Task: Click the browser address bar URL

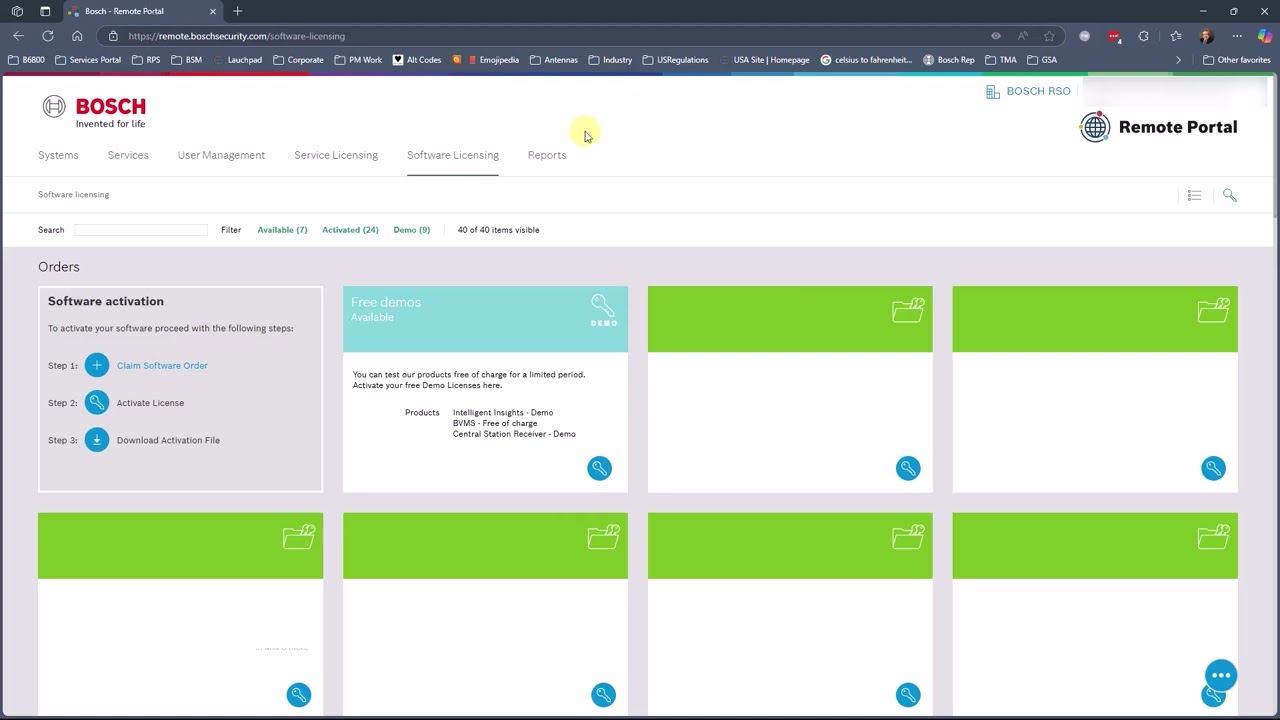Action: click(237, 36)
